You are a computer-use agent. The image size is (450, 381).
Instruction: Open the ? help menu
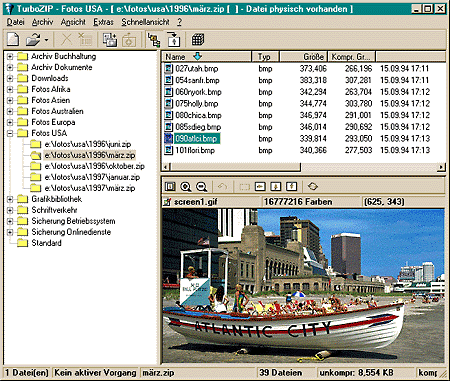pos(179,22)
